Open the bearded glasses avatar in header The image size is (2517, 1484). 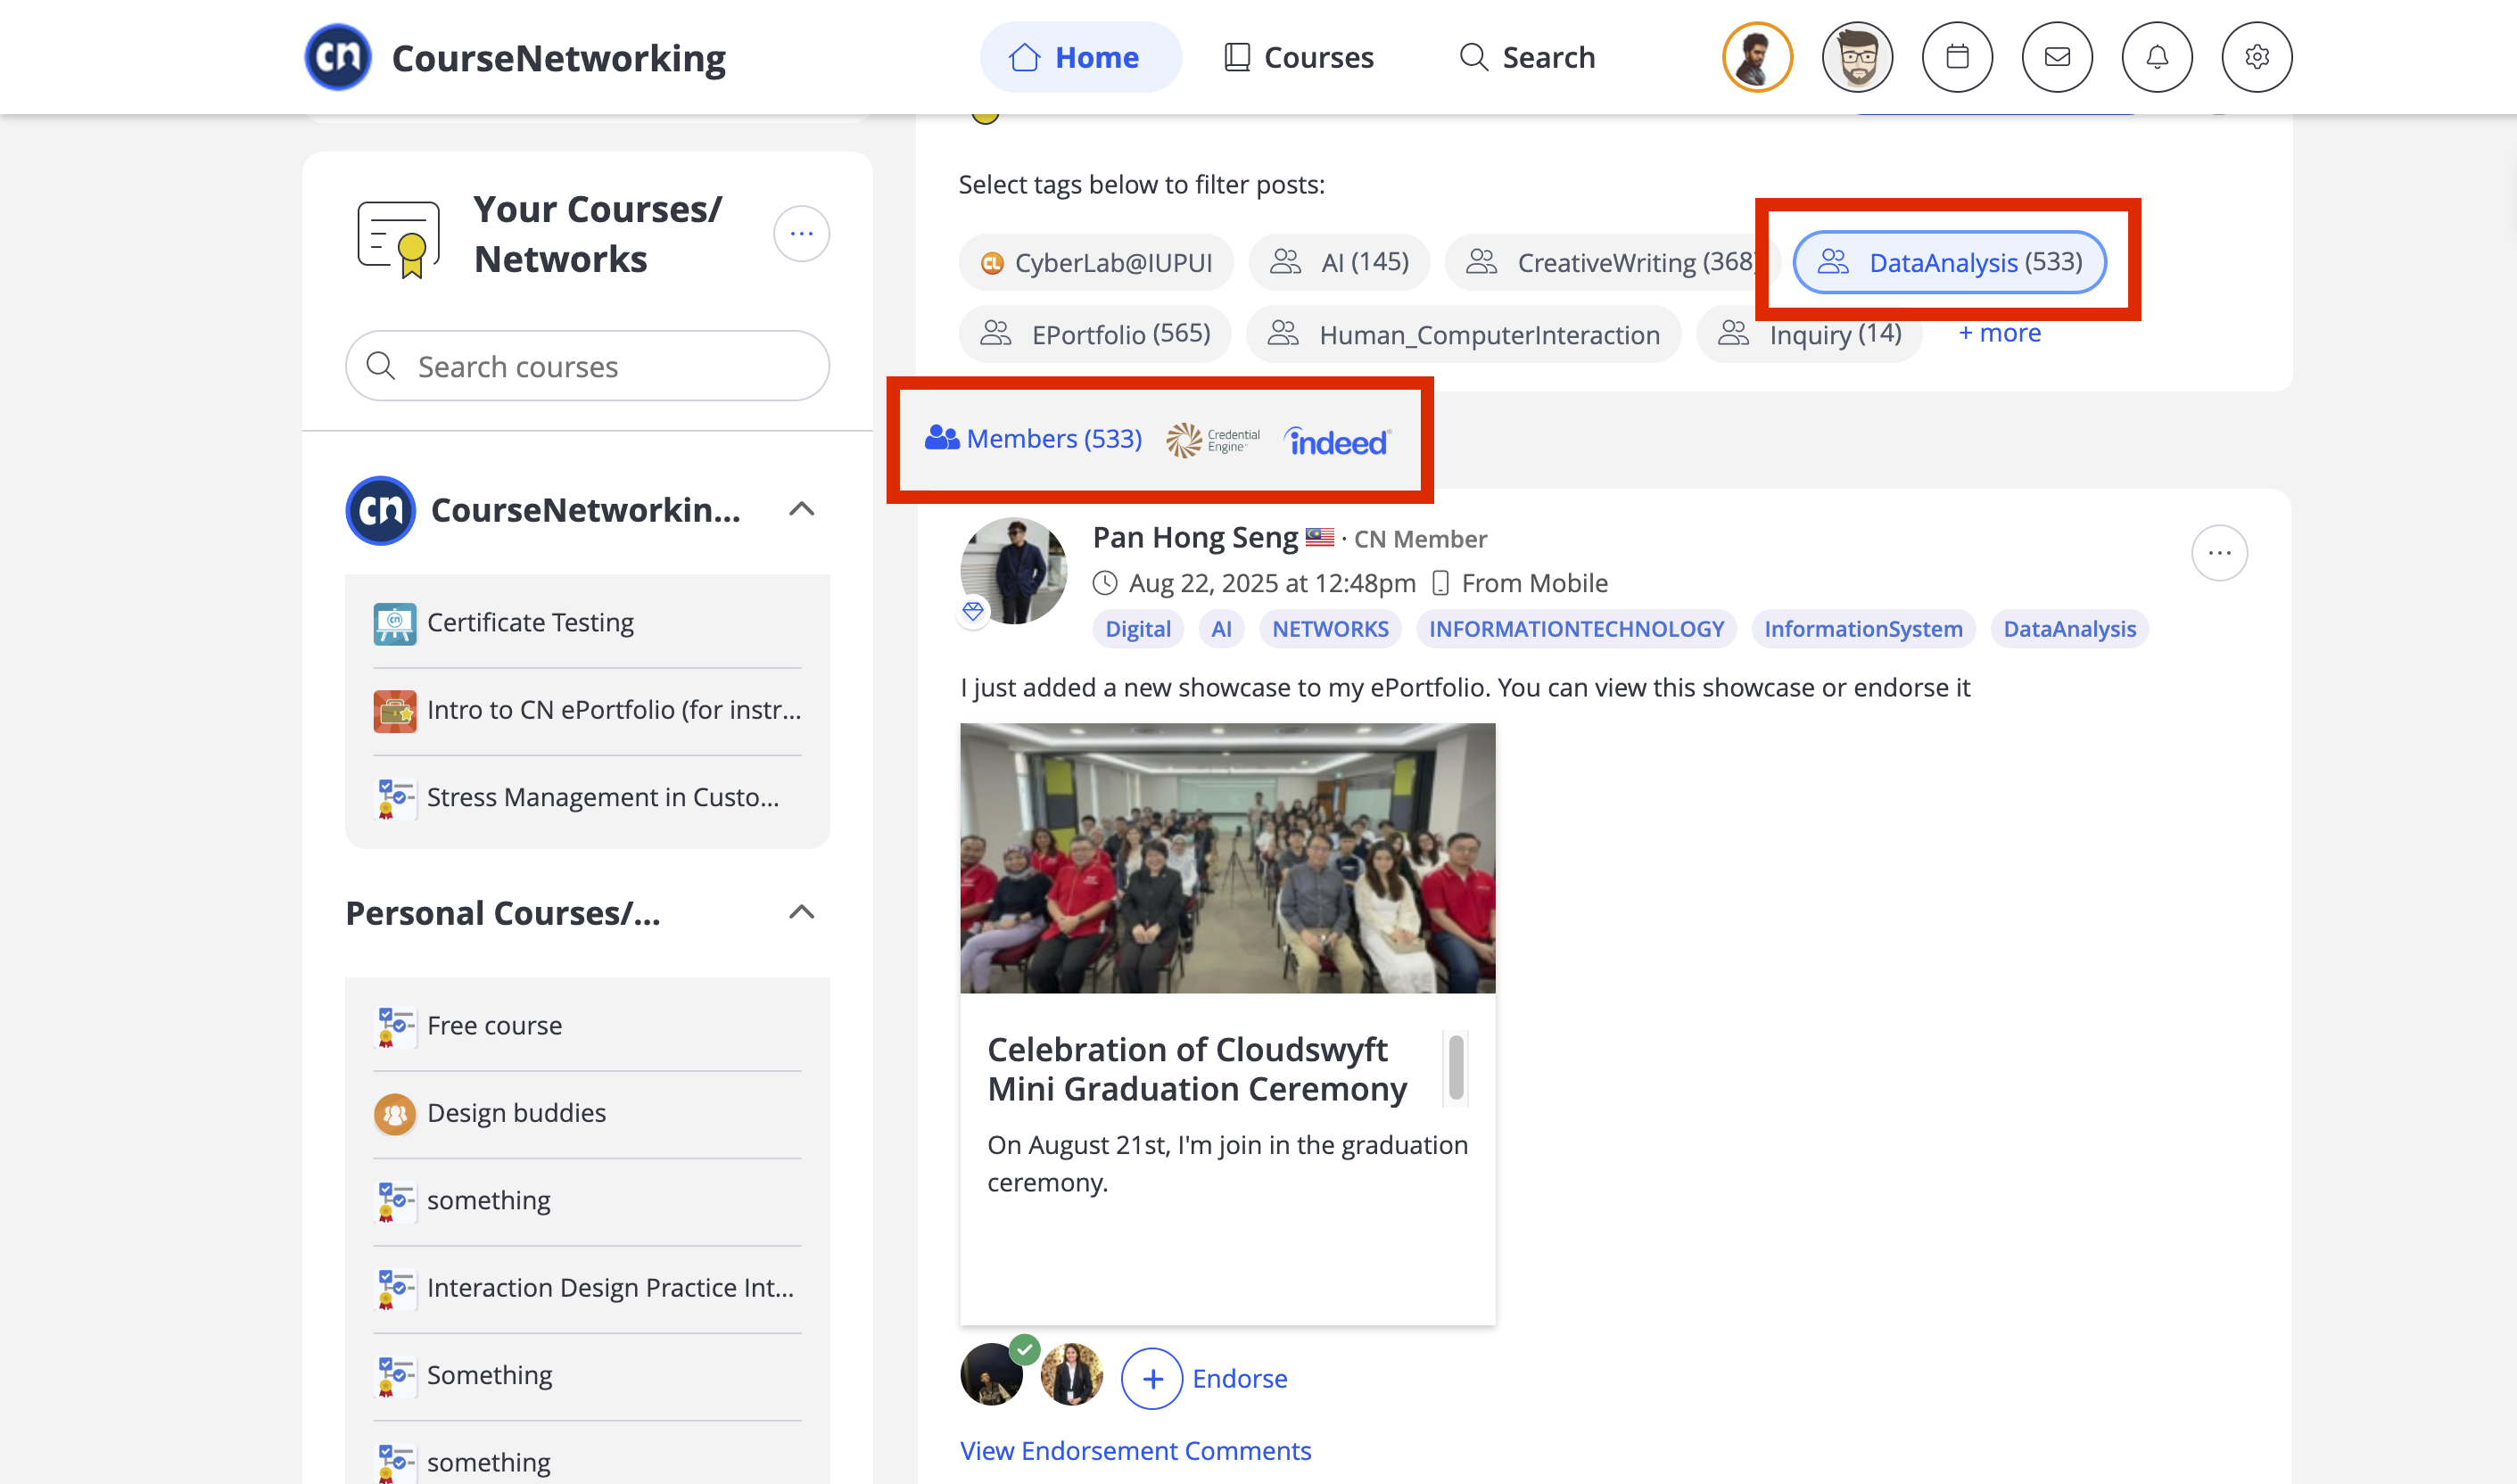tap(1857, 57)
